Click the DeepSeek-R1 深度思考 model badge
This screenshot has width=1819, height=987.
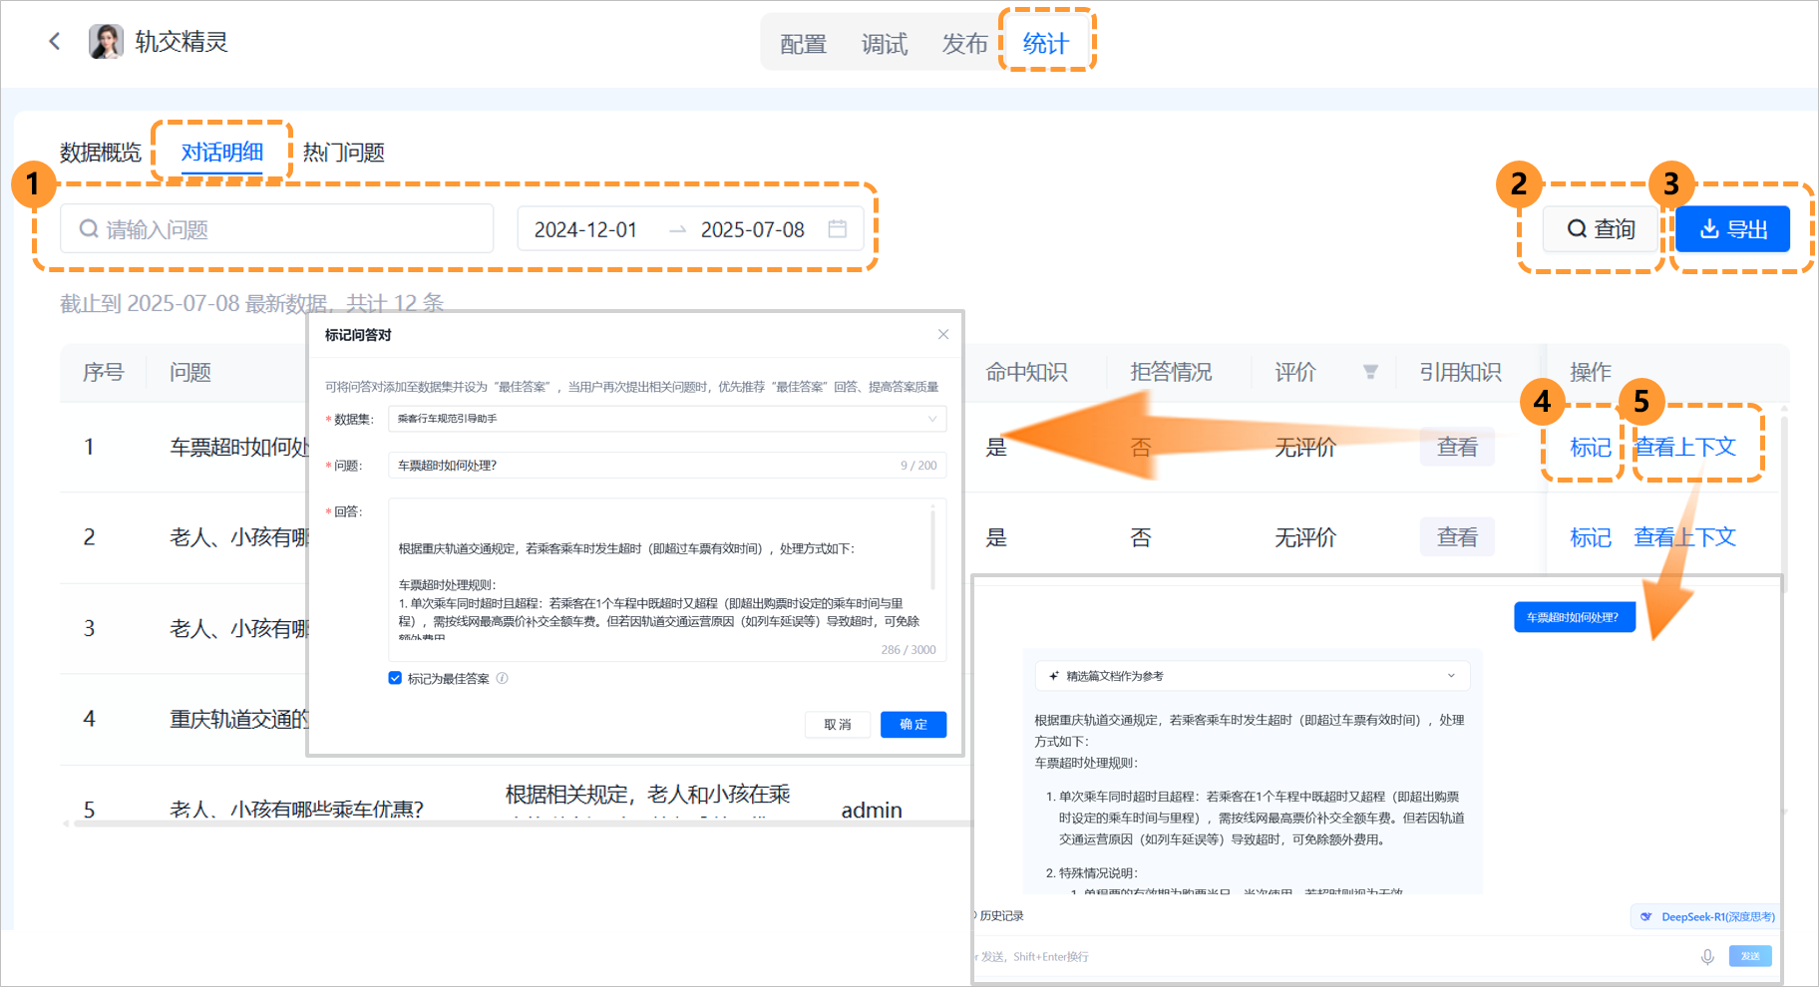pos(1705,916)
